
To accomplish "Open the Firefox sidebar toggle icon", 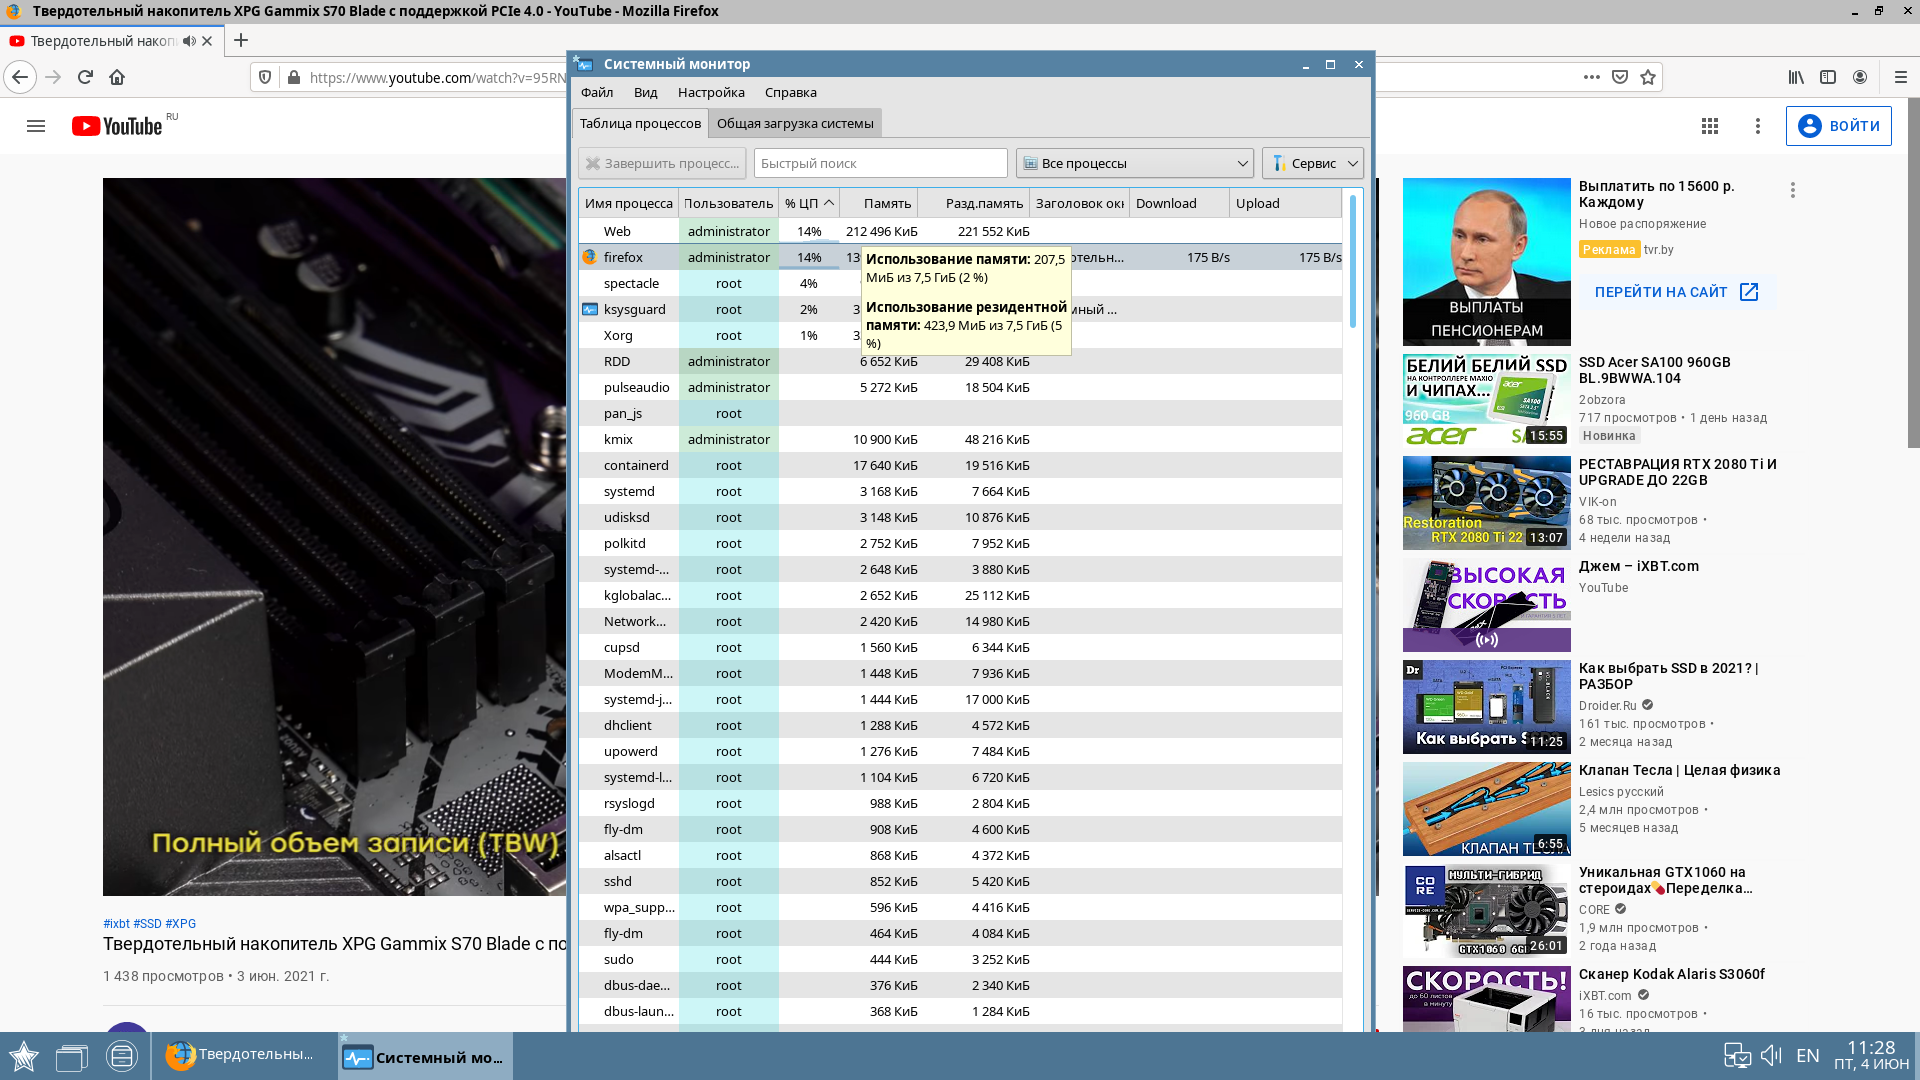I will tap(1828, 77).
